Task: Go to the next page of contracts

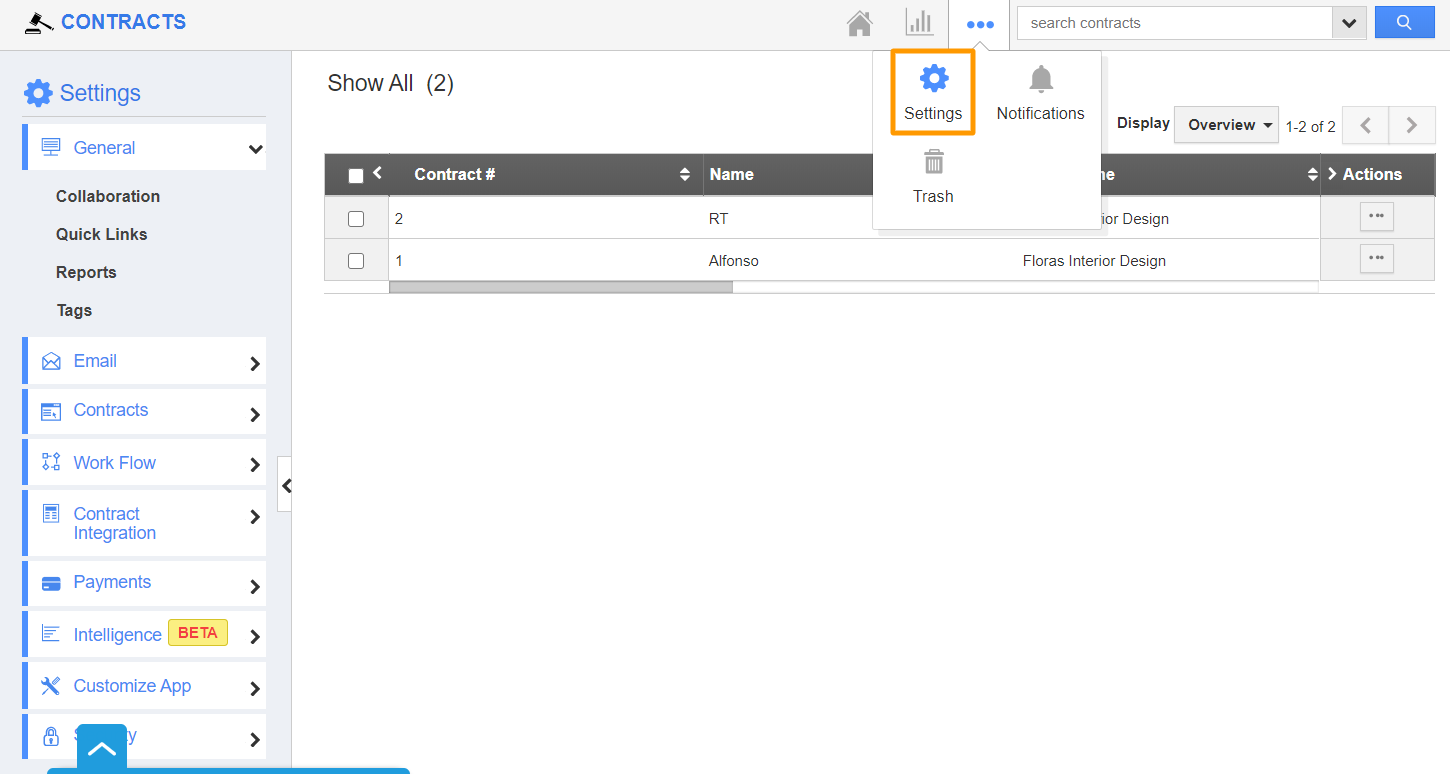Action: click(x=1411, y=124)
